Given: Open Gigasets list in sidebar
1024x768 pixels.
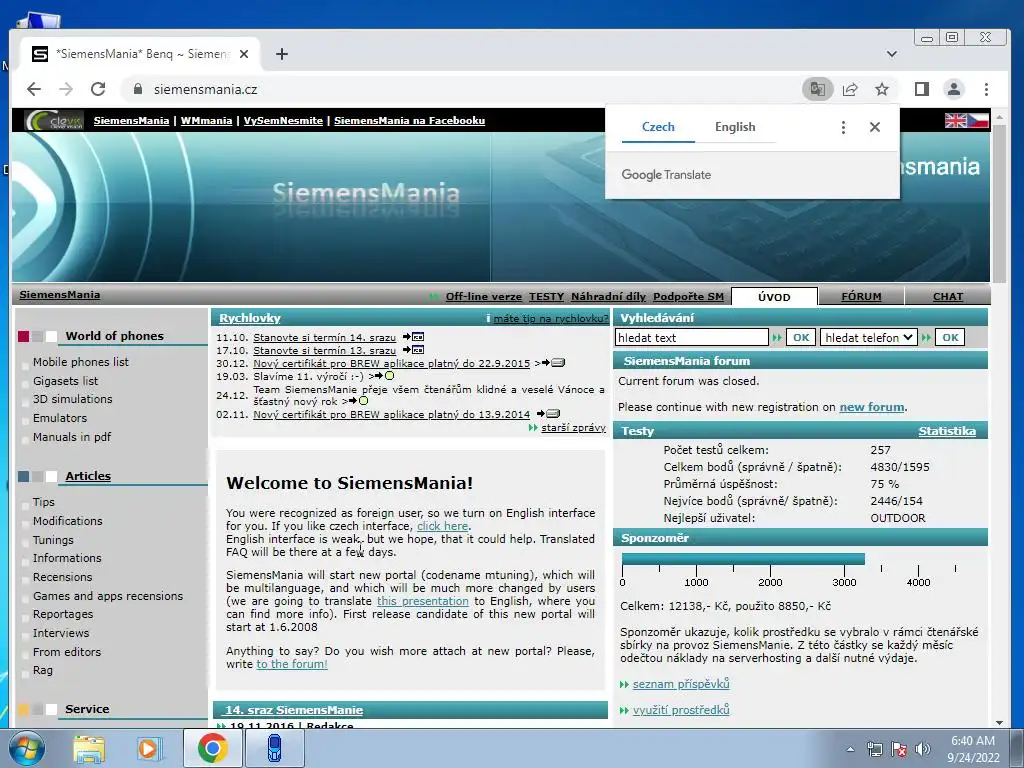Looking at the screenshot, I should pos(65,381).
